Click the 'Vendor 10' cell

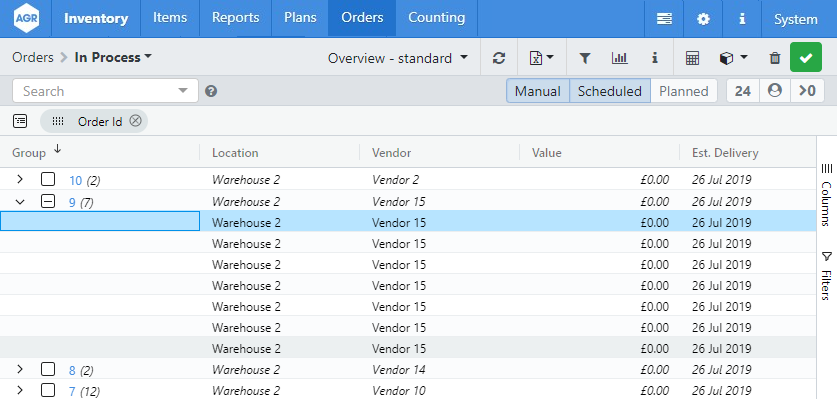coord(439,390)
